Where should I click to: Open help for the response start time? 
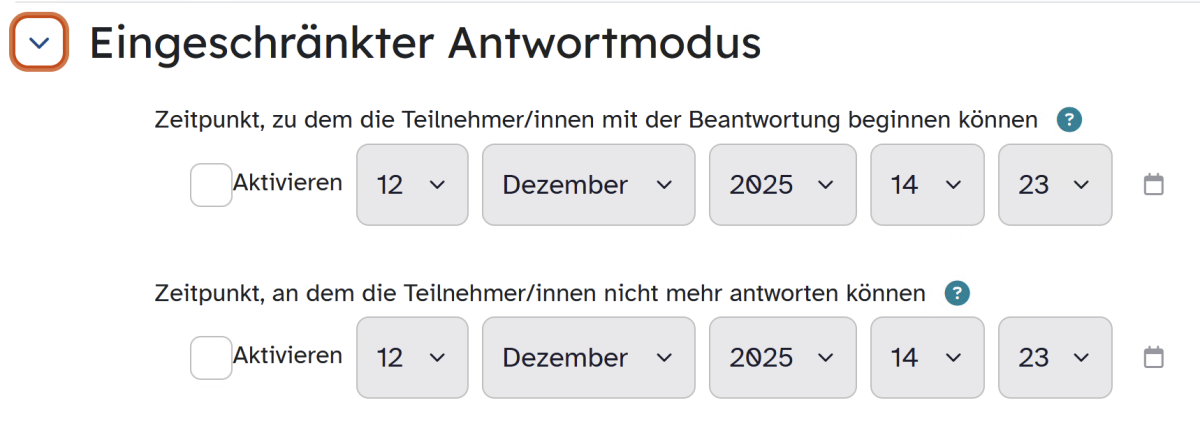click(x=1069, y=121)
